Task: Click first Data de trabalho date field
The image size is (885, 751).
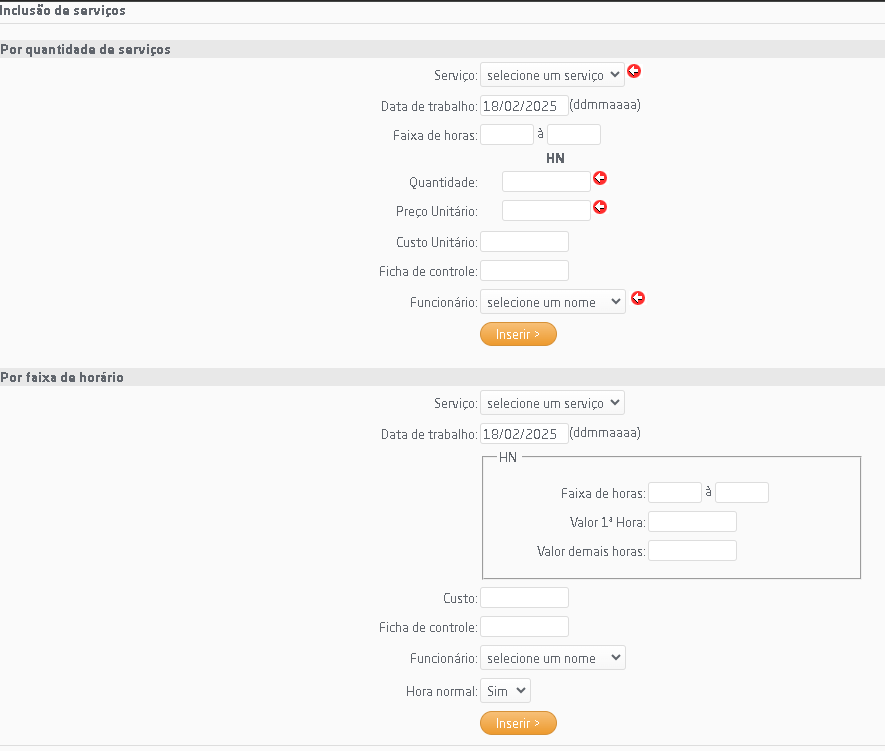Action: click(523, 105)
